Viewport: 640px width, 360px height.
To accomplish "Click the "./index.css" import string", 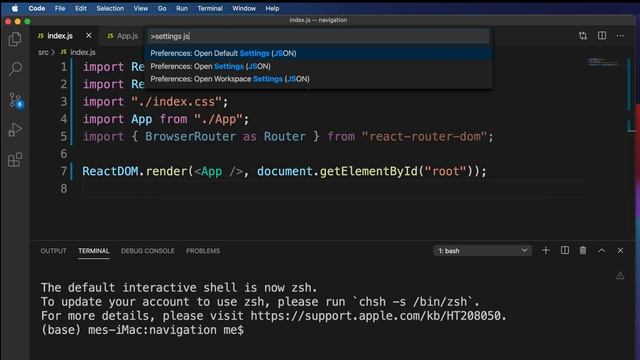I will (x=176, y=102).
